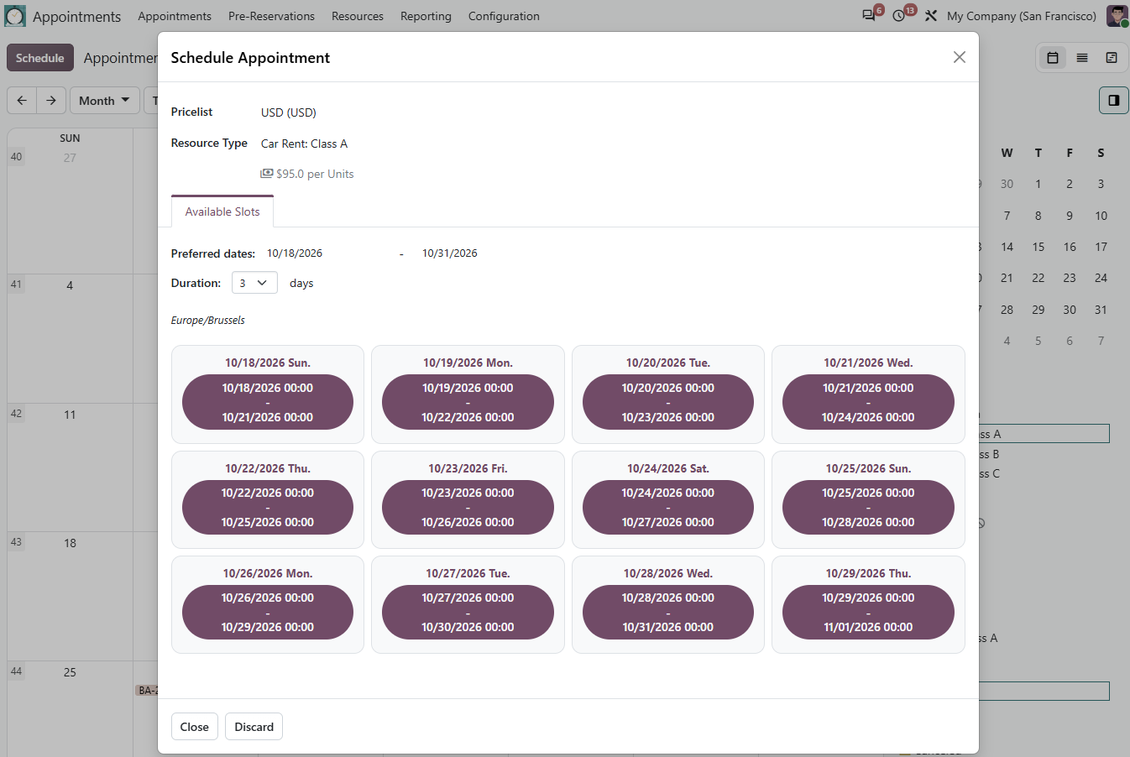This screenshot has width=1130, height=757.
Task: Open the Appointments app home icon
Action: pyautogui.click(x=15, y=16)
